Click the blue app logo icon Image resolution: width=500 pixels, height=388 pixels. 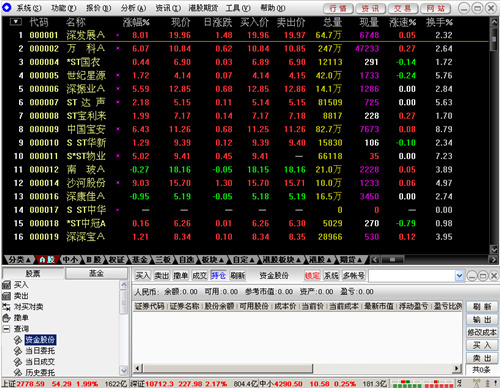pyautogui.click(x=6, y=8)
